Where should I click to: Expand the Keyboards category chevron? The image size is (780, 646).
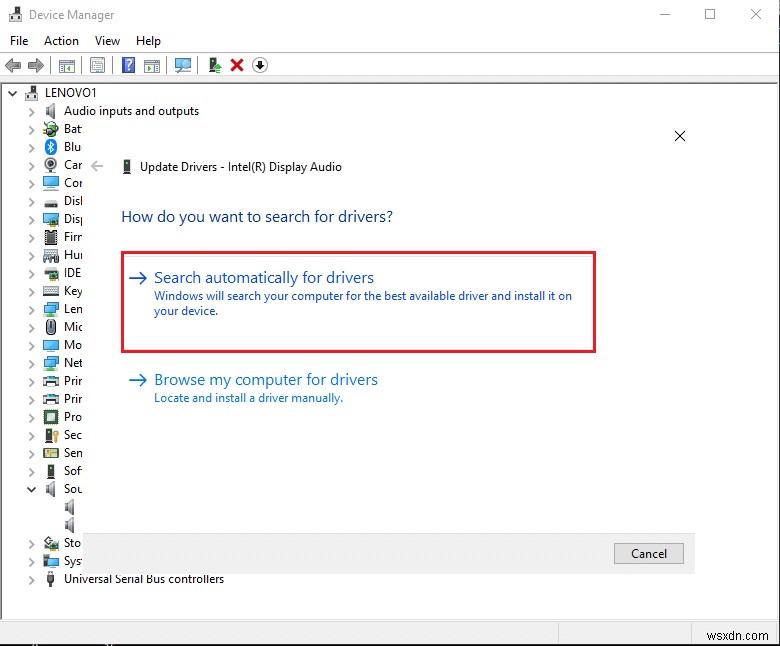pos(31,291)
